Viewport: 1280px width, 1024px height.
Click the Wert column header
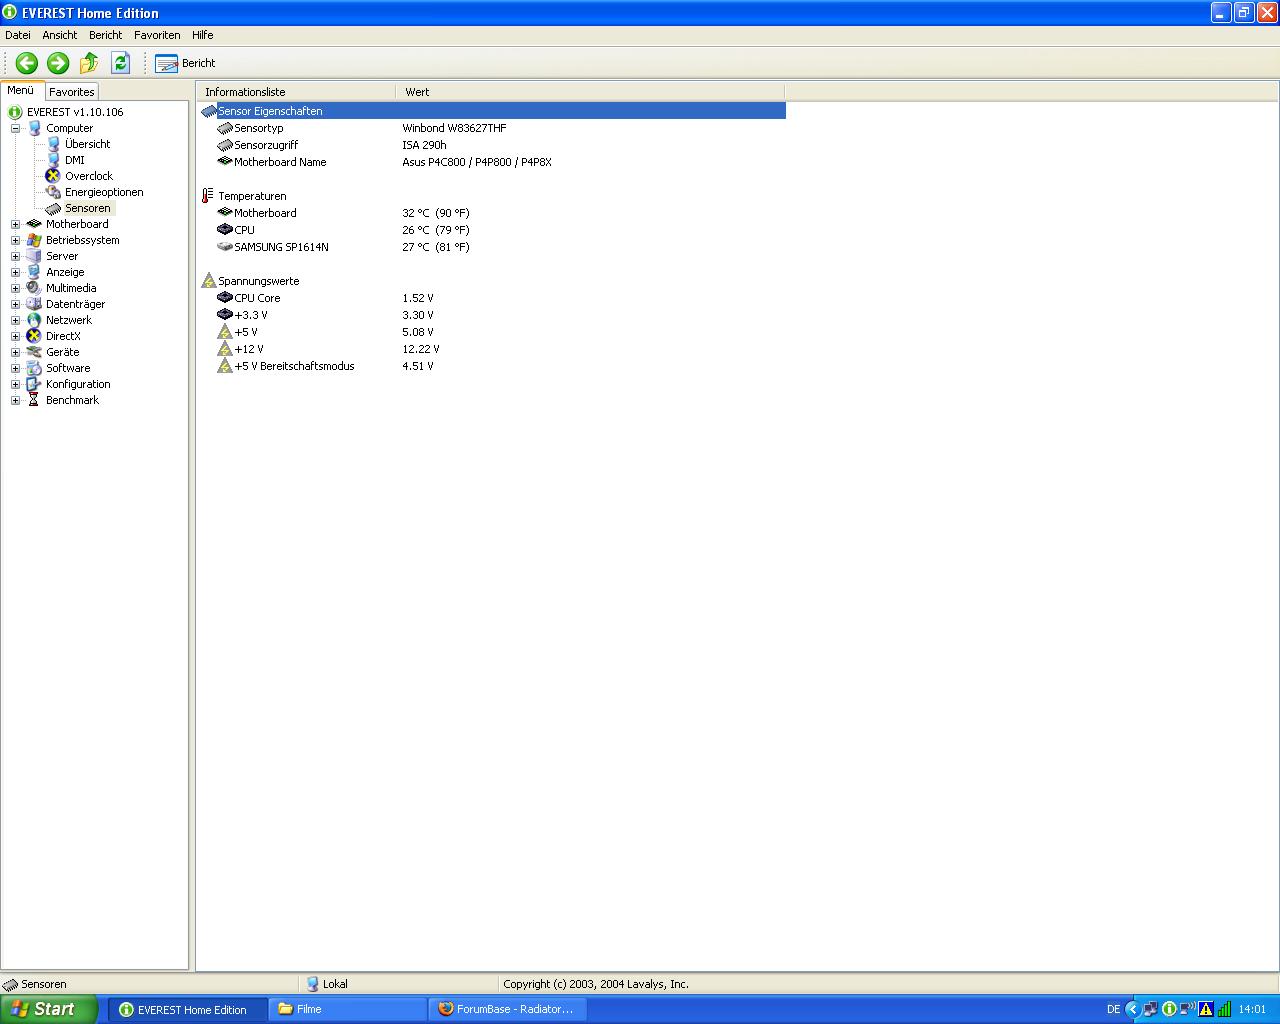click(590, 92)
